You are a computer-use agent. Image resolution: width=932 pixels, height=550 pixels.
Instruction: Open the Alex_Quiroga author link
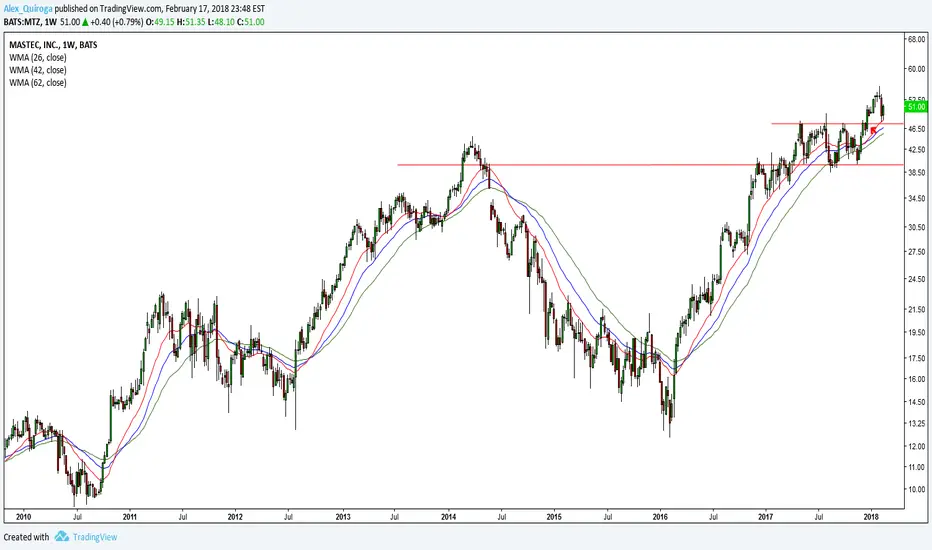[x=29, y=9]
